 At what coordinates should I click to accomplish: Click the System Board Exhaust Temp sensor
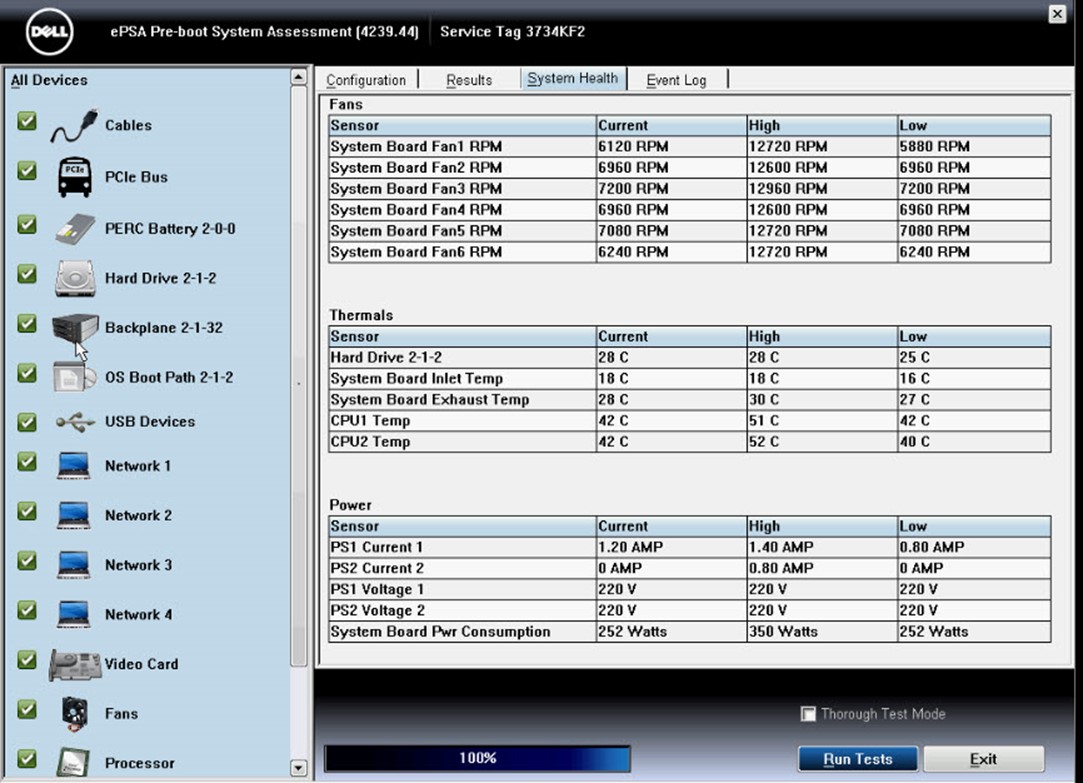point(430,400)
